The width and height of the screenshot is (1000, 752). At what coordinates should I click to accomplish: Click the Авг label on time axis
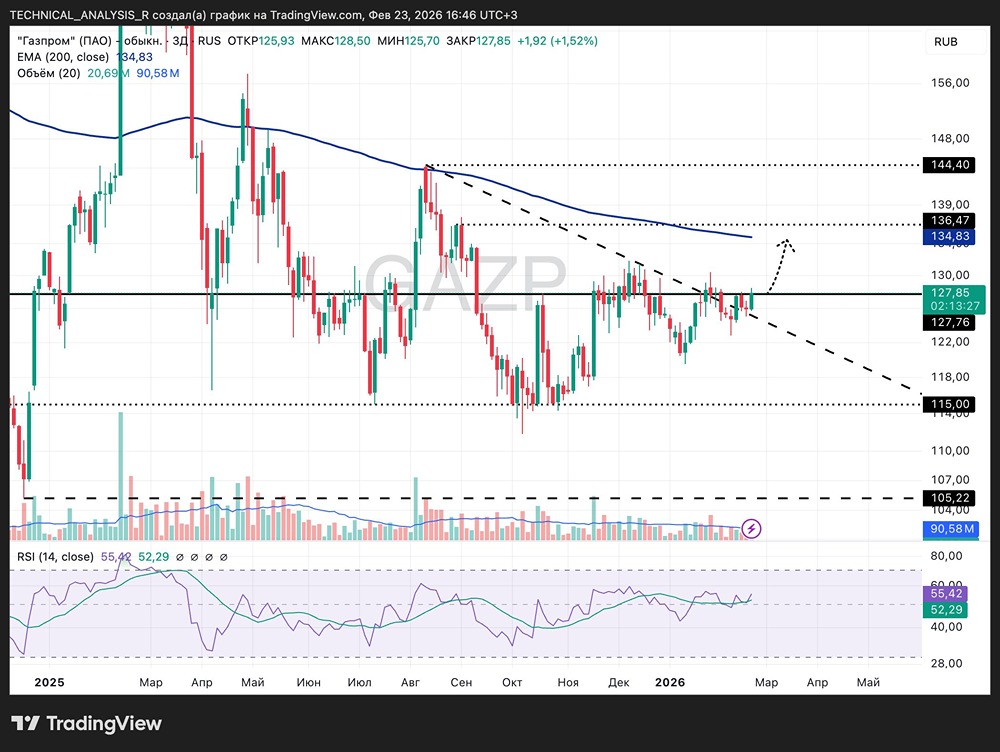coord(410,682)
